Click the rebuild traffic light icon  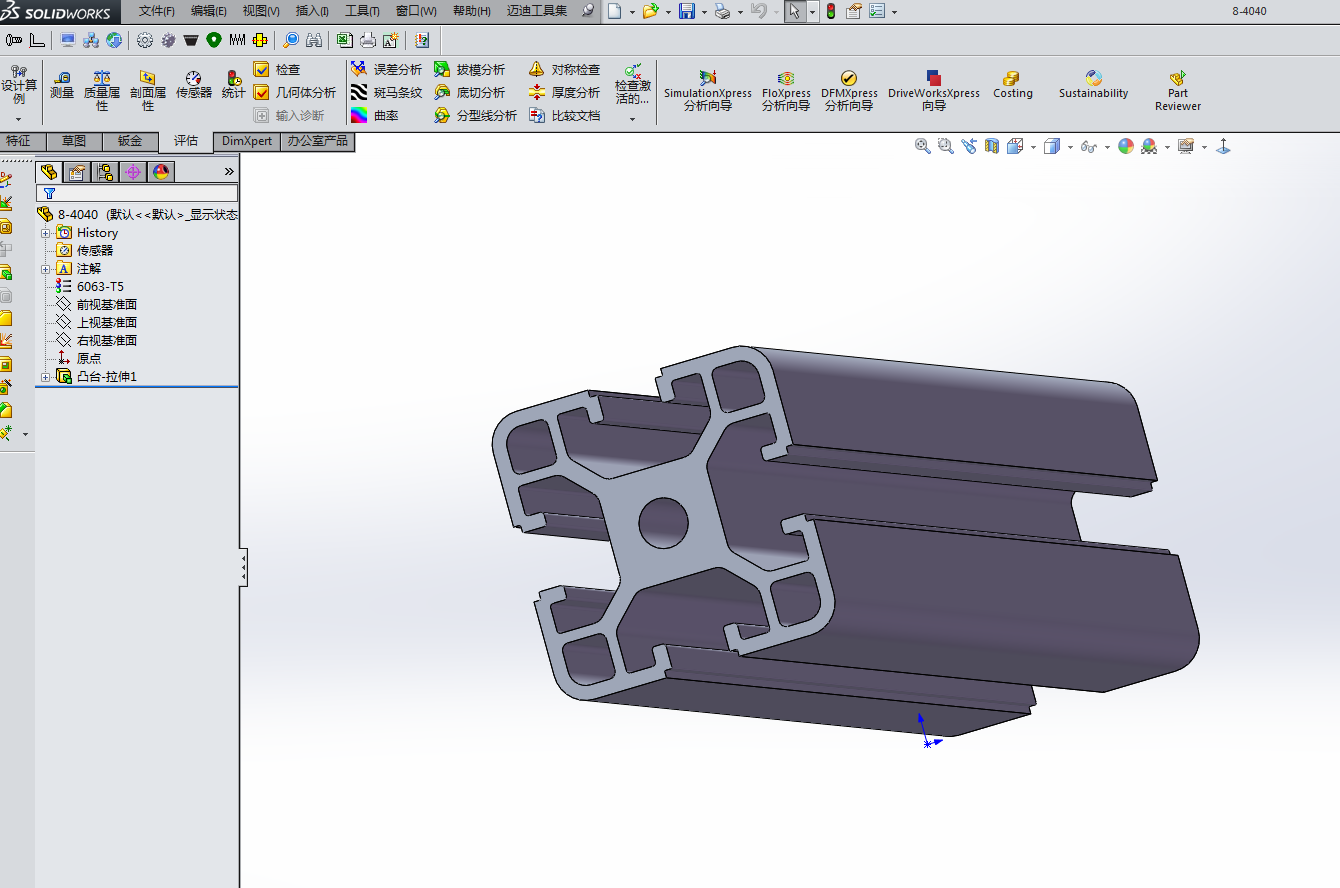coord(831,11)
